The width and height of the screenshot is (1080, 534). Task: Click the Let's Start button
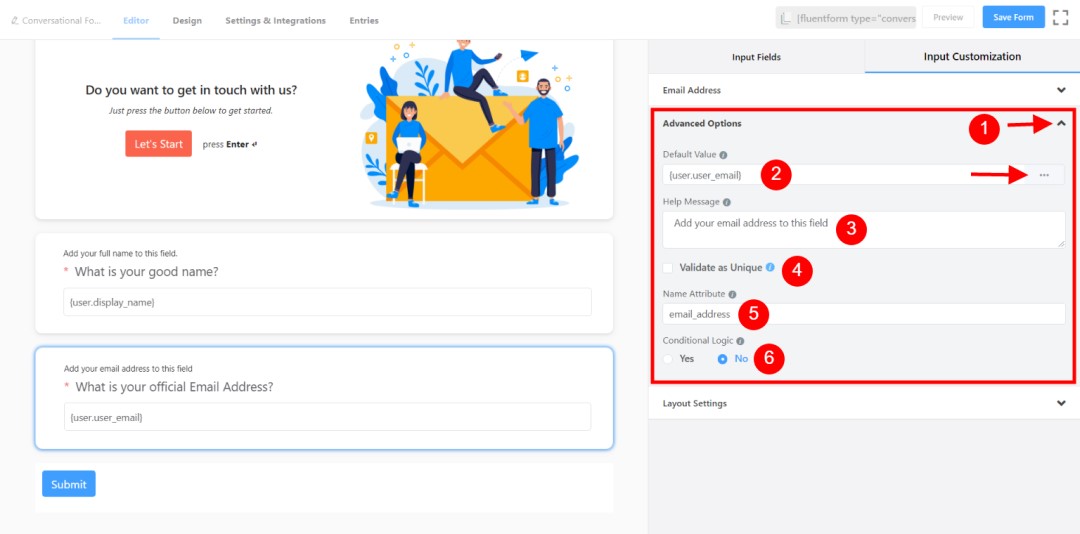(x=158, y=144)
